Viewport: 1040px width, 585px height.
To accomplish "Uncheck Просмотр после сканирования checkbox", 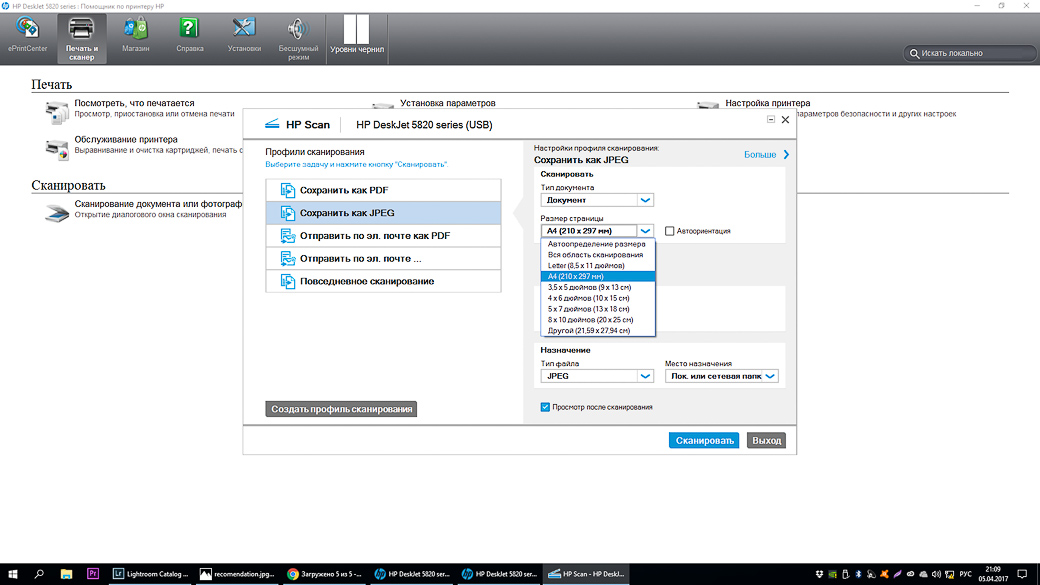I will (x=545, y=407).
